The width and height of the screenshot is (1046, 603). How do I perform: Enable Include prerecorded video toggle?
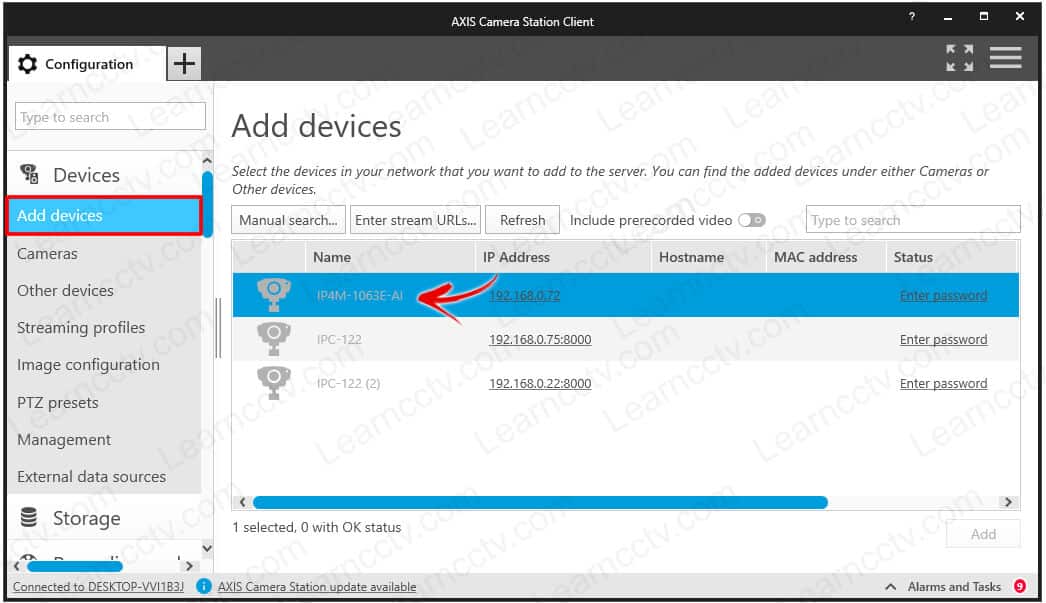751,220
